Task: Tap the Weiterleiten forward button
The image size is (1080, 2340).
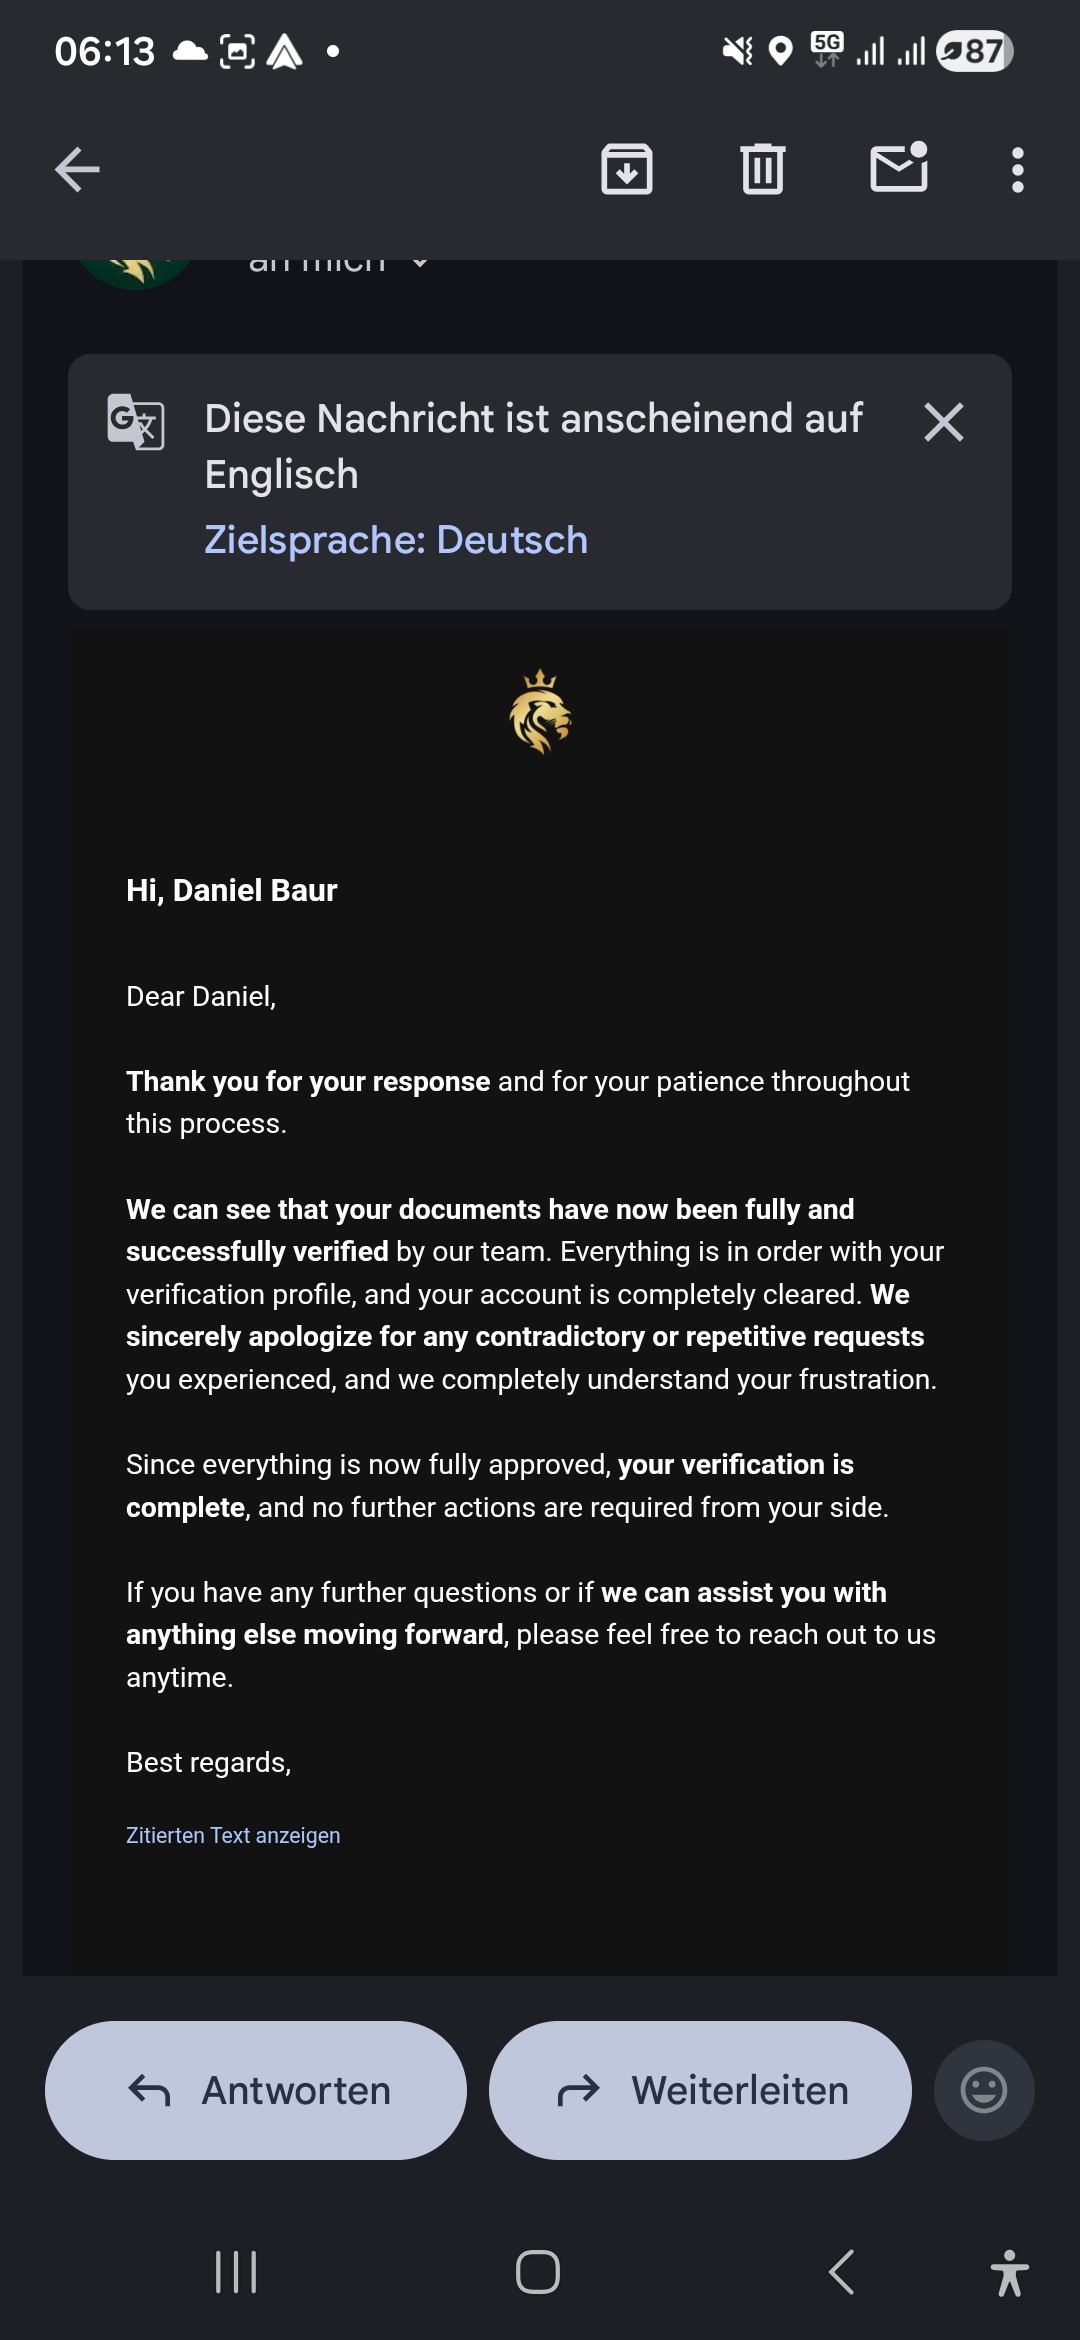Action: click(700, 2090)
